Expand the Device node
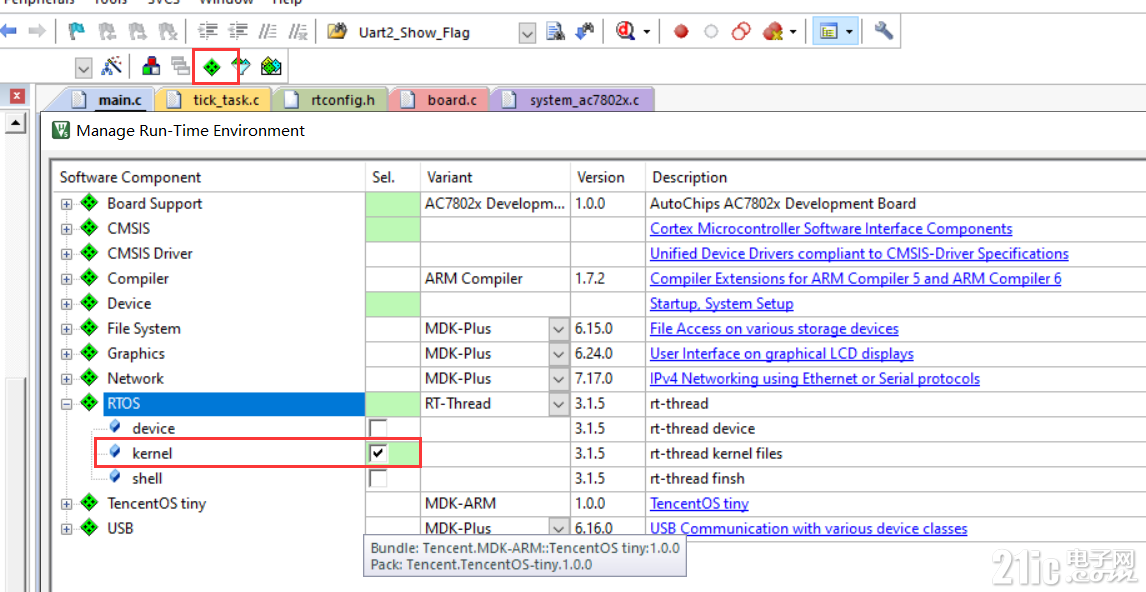Image resolution: width=1146 pixels, height=592 pixels. tap(67, 304)
